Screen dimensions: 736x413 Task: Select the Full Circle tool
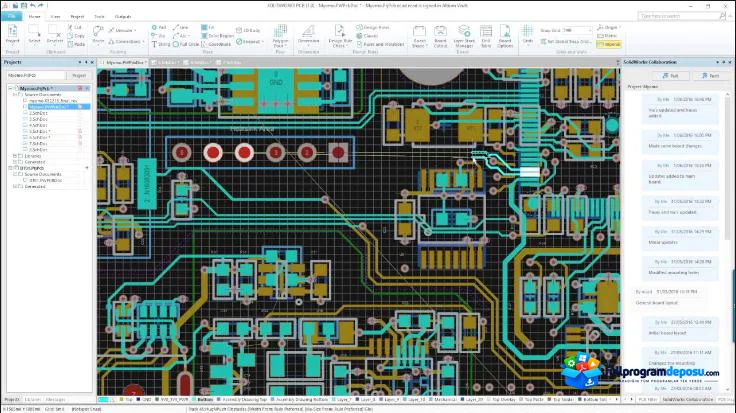[x=186, y=44]
